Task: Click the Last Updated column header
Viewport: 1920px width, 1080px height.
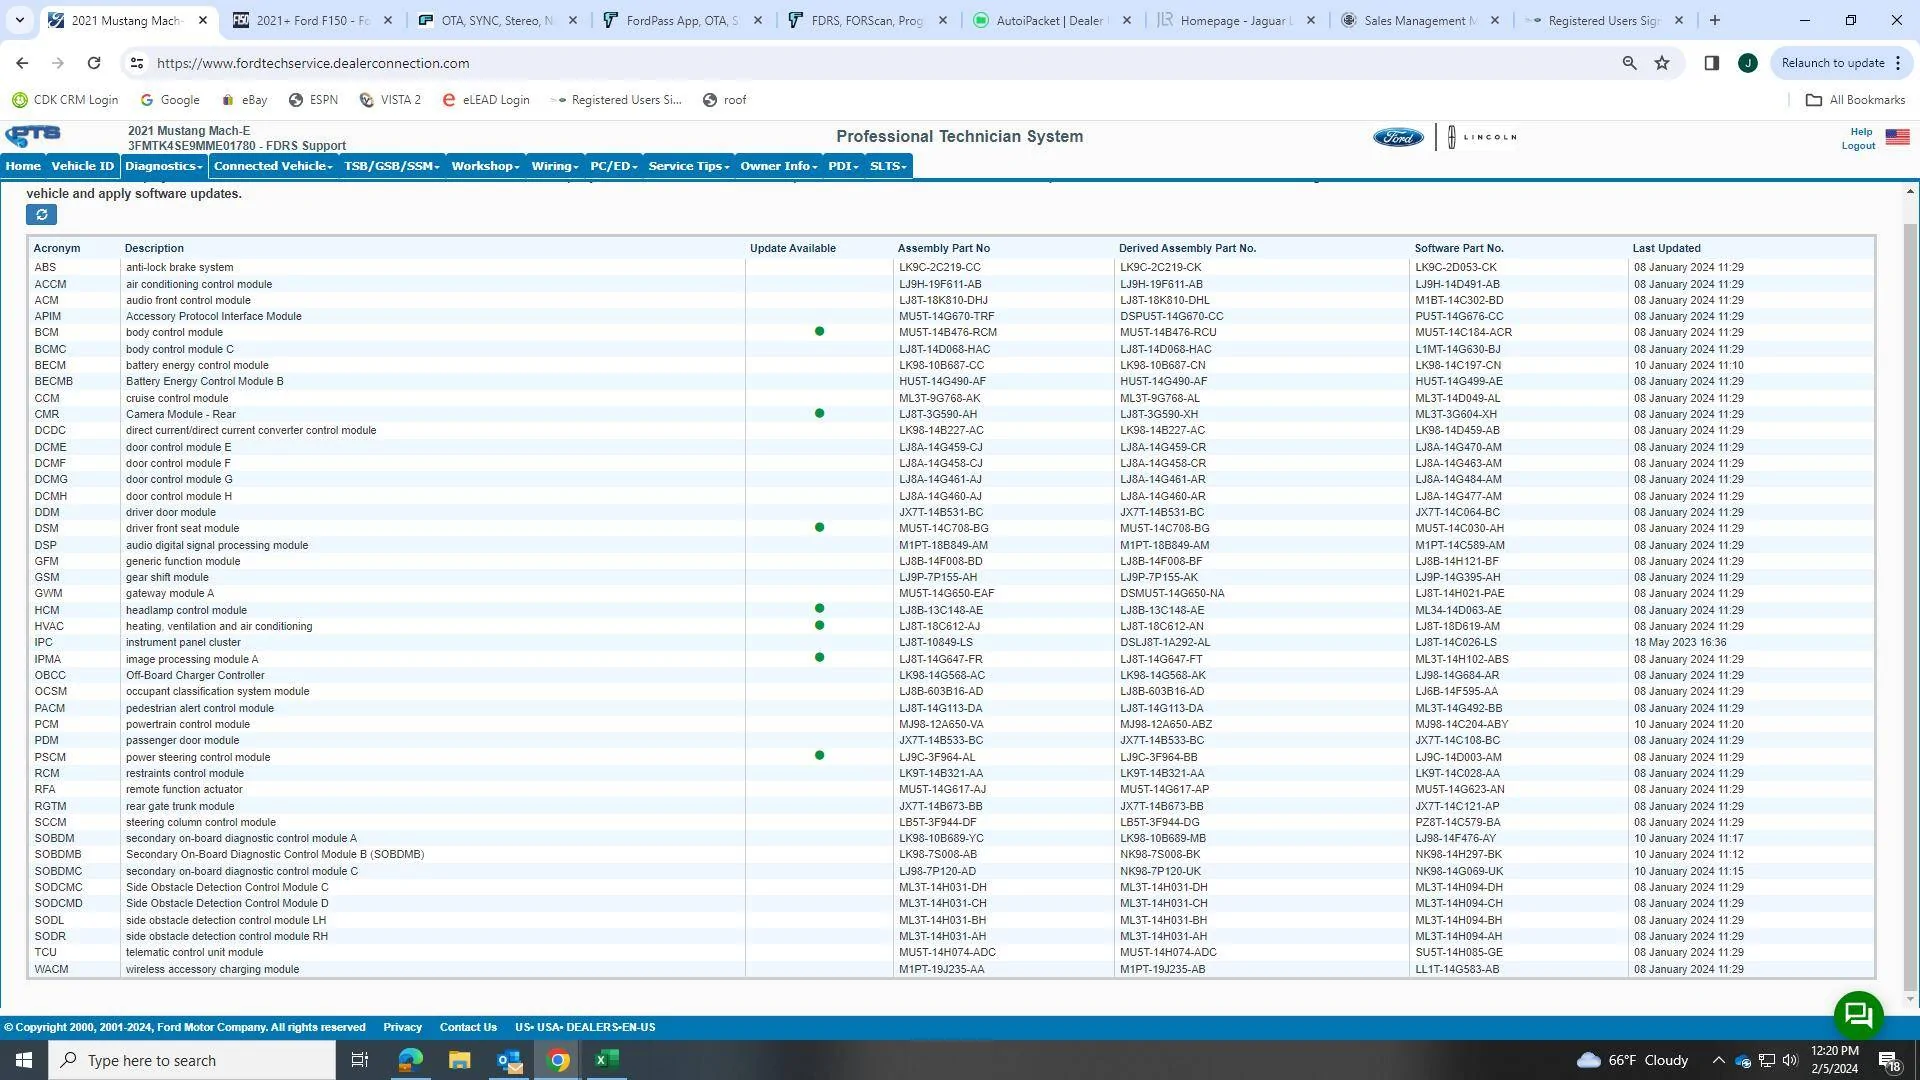Action: [x=1666, y=248]
